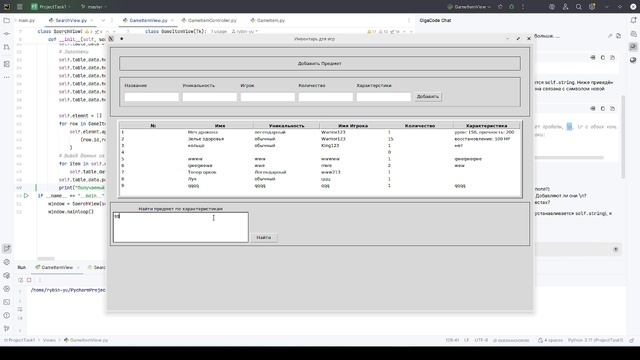Screen dimensions: 640x360
Task: Open the ProjectTask1 project dropdown
Action: 51,7
